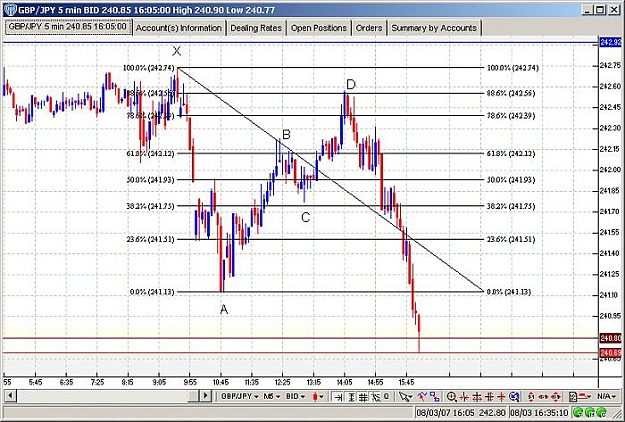The height and width of the screenshot is (422, 625).
Task: Toggle the chart grid icon
Action: [363, 396]
